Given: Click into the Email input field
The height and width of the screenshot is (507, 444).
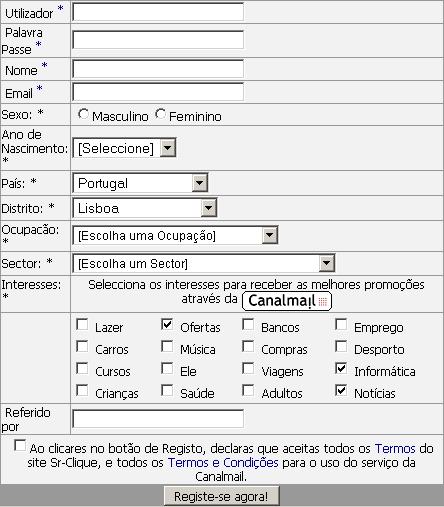Looking at the screenshot, I should [158, 92].
